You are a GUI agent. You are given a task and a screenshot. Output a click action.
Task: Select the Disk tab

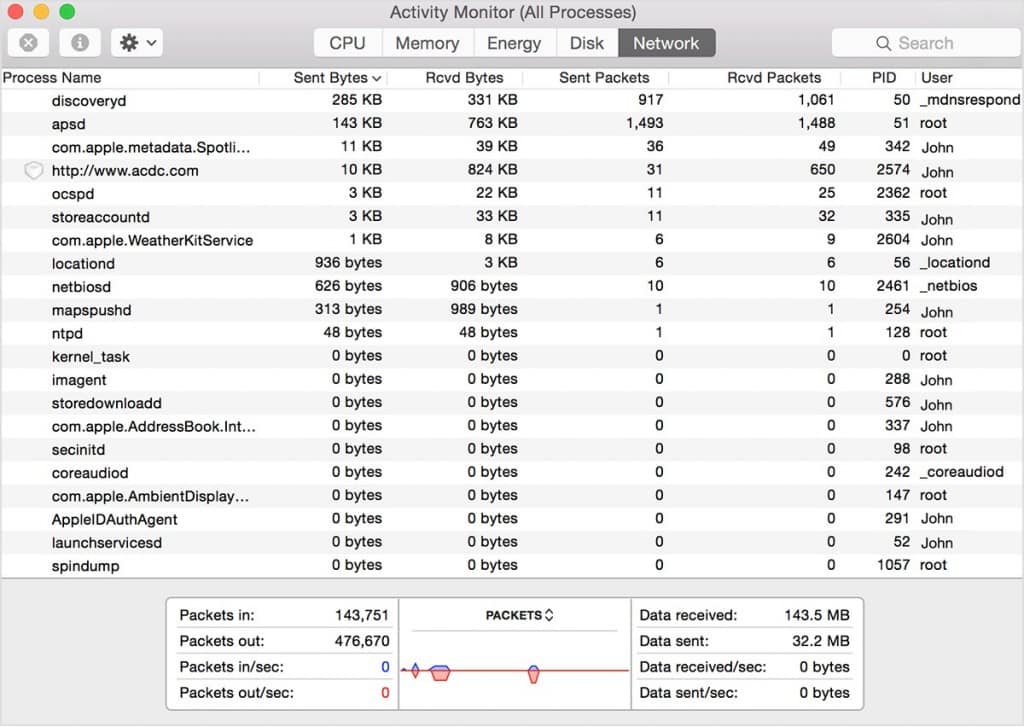click(x=587, y=43)
